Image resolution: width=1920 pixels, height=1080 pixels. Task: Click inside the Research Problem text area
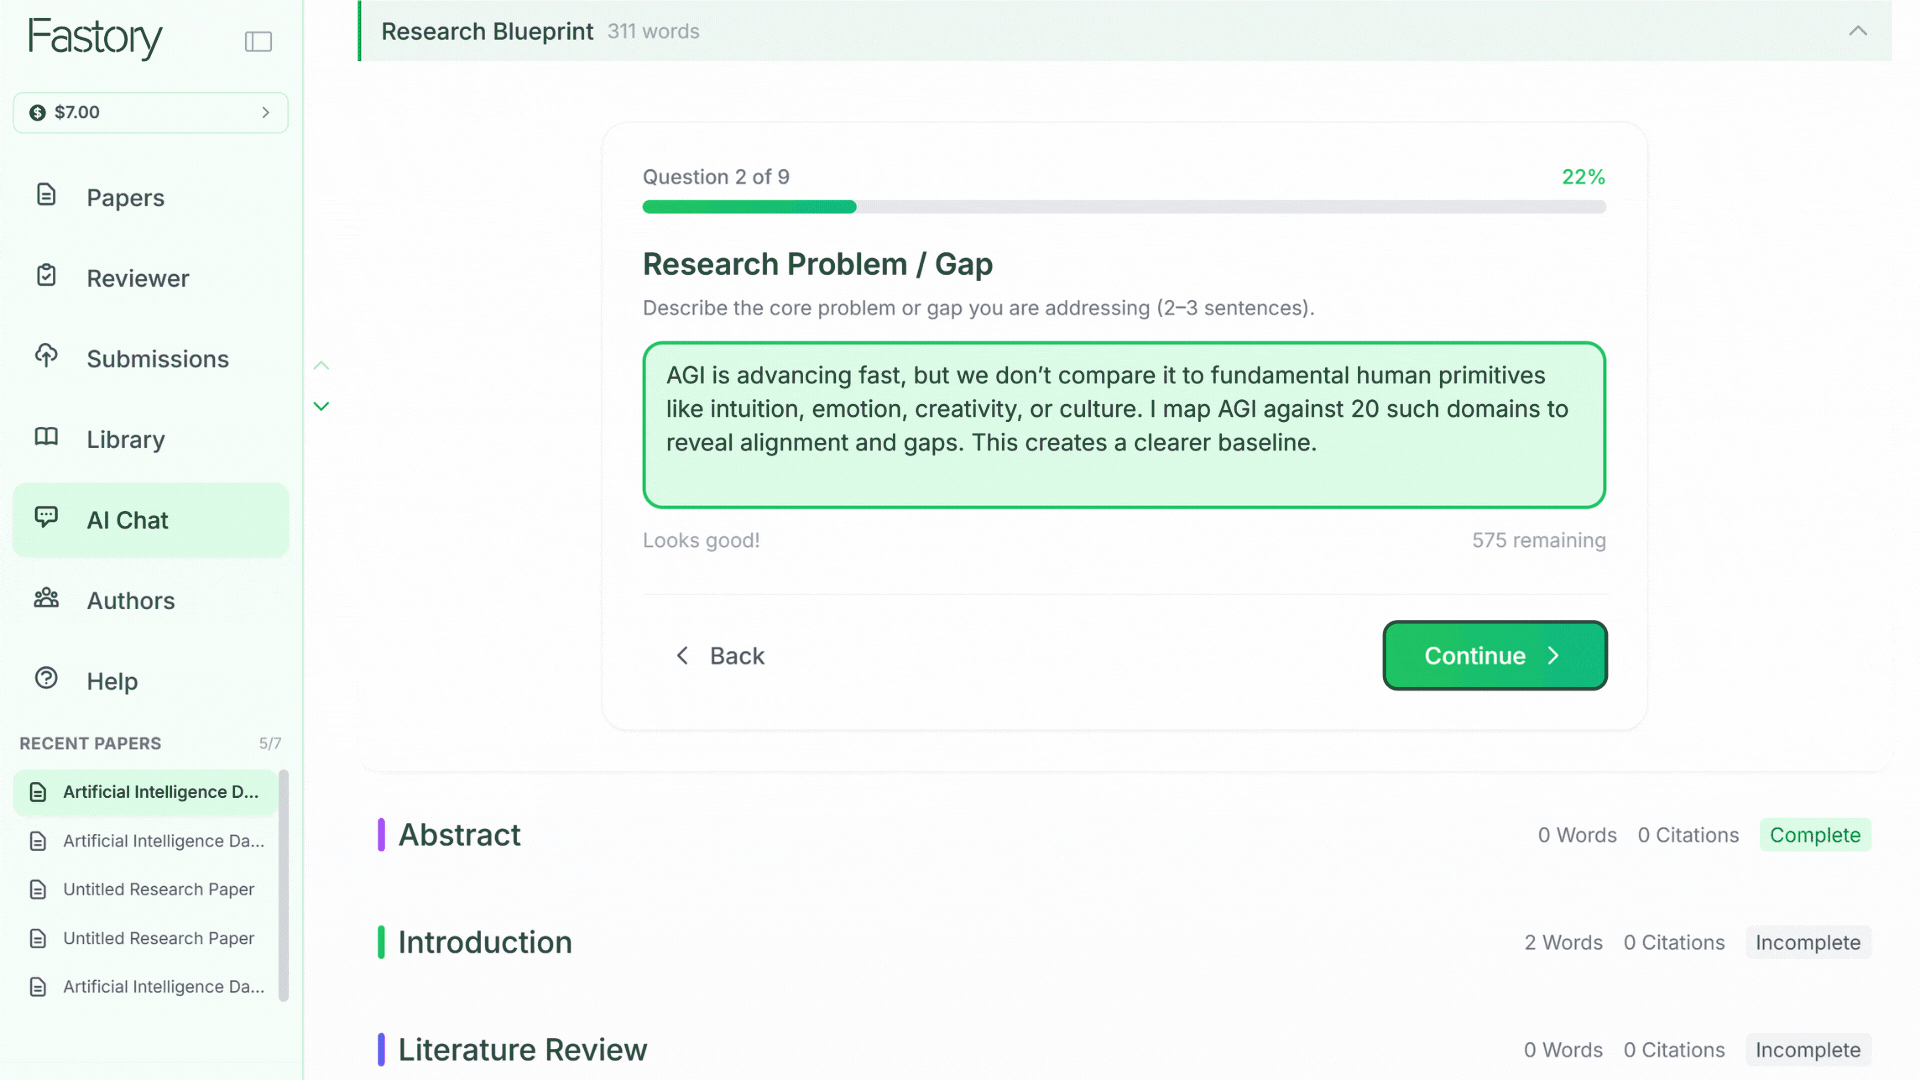1124,425
